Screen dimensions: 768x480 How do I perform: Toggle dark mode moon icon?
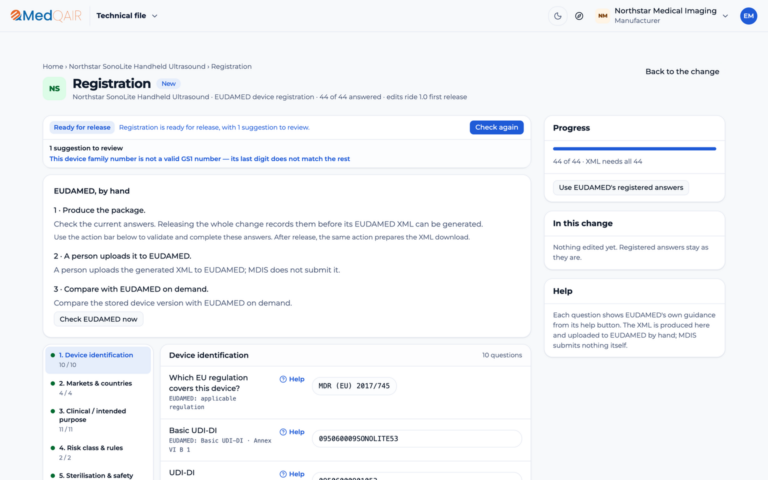tap(557, 16)
